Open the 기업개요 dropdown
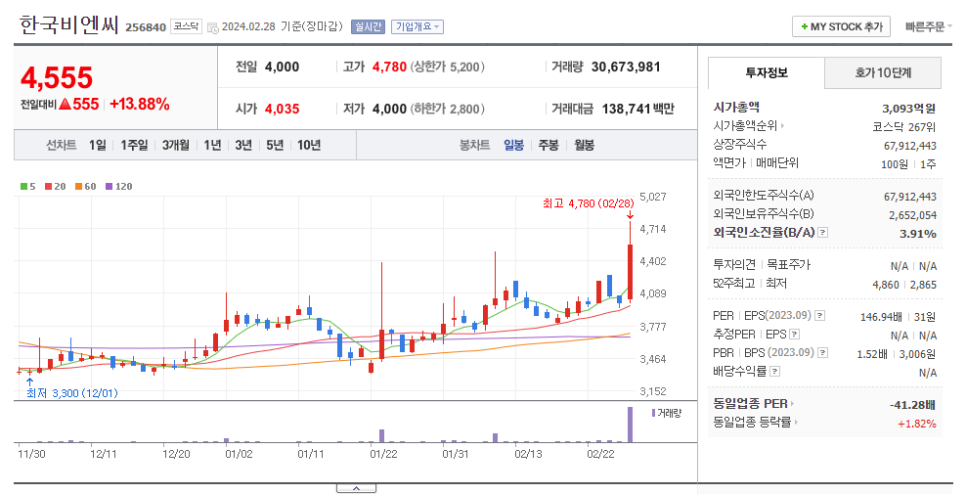The image size is (966, 494). click(x=417, y=26)
